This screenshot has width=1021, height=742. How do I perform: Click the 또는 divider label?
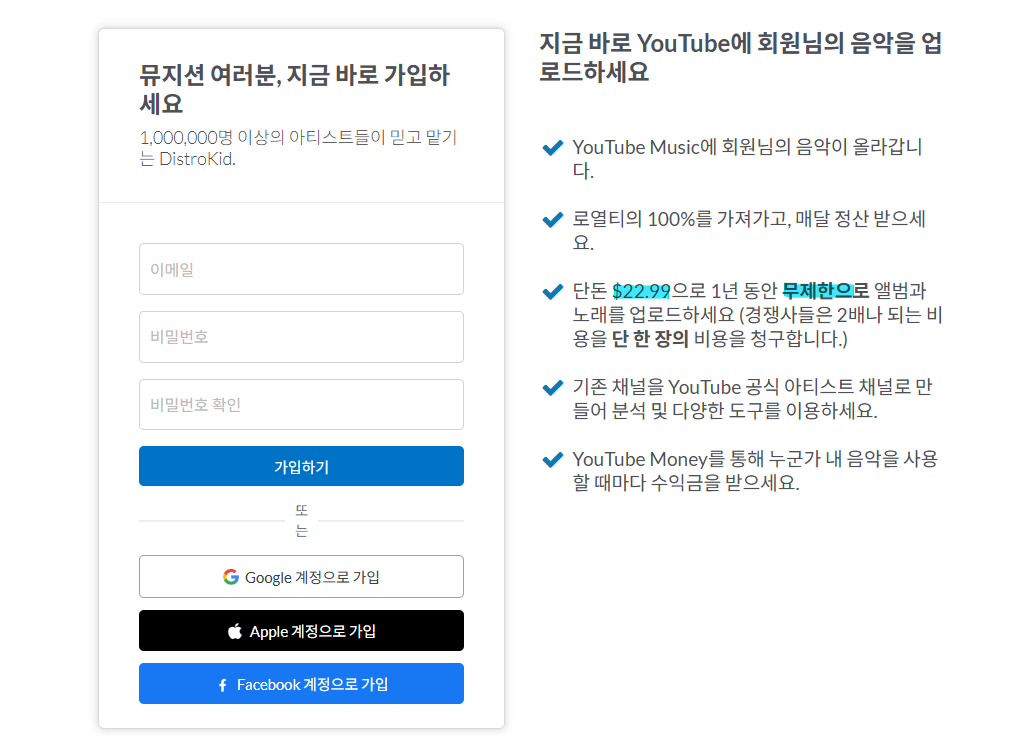click(301, 521)
